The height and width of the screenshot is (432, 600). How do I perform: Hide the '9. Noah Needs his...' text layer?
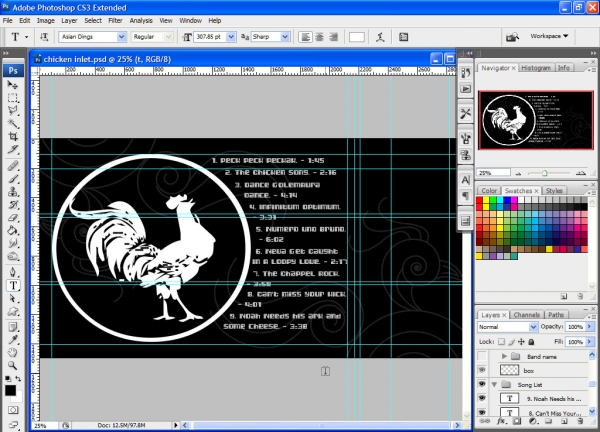coord(482,398)
